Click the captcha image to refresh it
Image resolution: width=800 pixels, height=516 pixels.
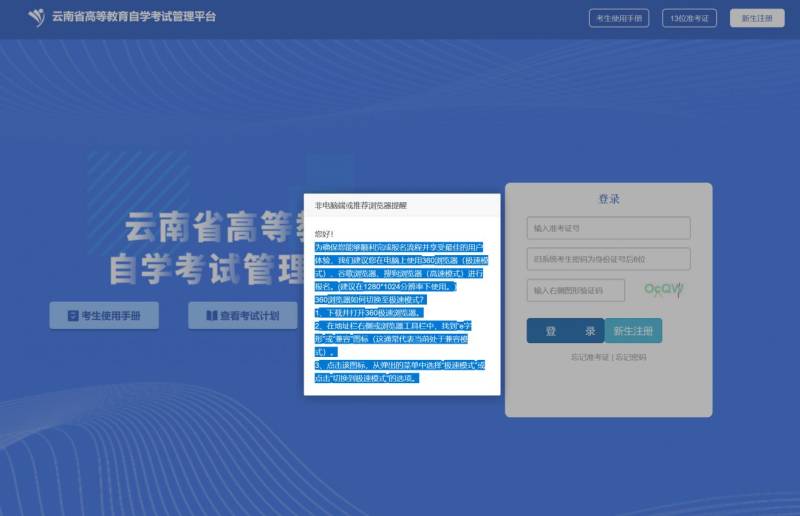663,290
